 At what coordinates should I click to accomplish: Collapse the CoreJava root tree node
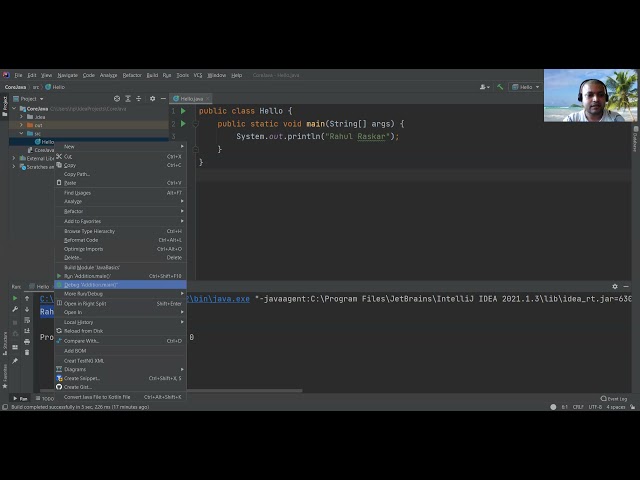pyautogui.click(x=14, y=109)
